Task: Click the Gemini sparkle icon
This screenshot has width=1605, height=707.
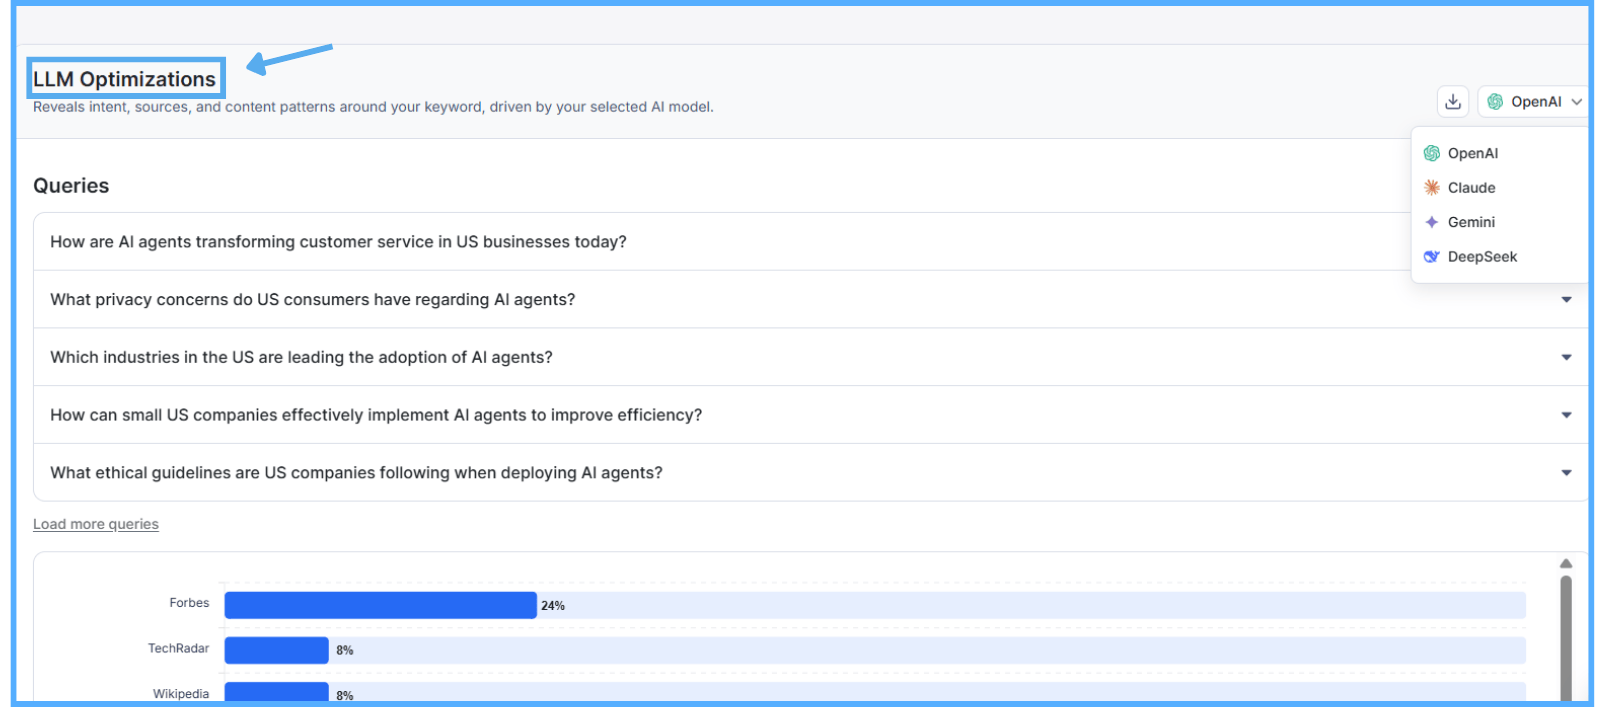Action: (1432, 222)
